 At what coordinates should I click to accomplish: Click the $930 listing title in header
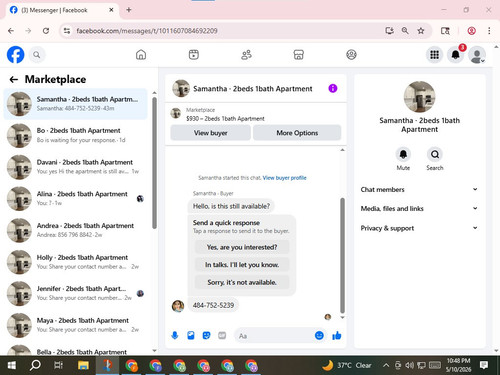click(225, 119)
